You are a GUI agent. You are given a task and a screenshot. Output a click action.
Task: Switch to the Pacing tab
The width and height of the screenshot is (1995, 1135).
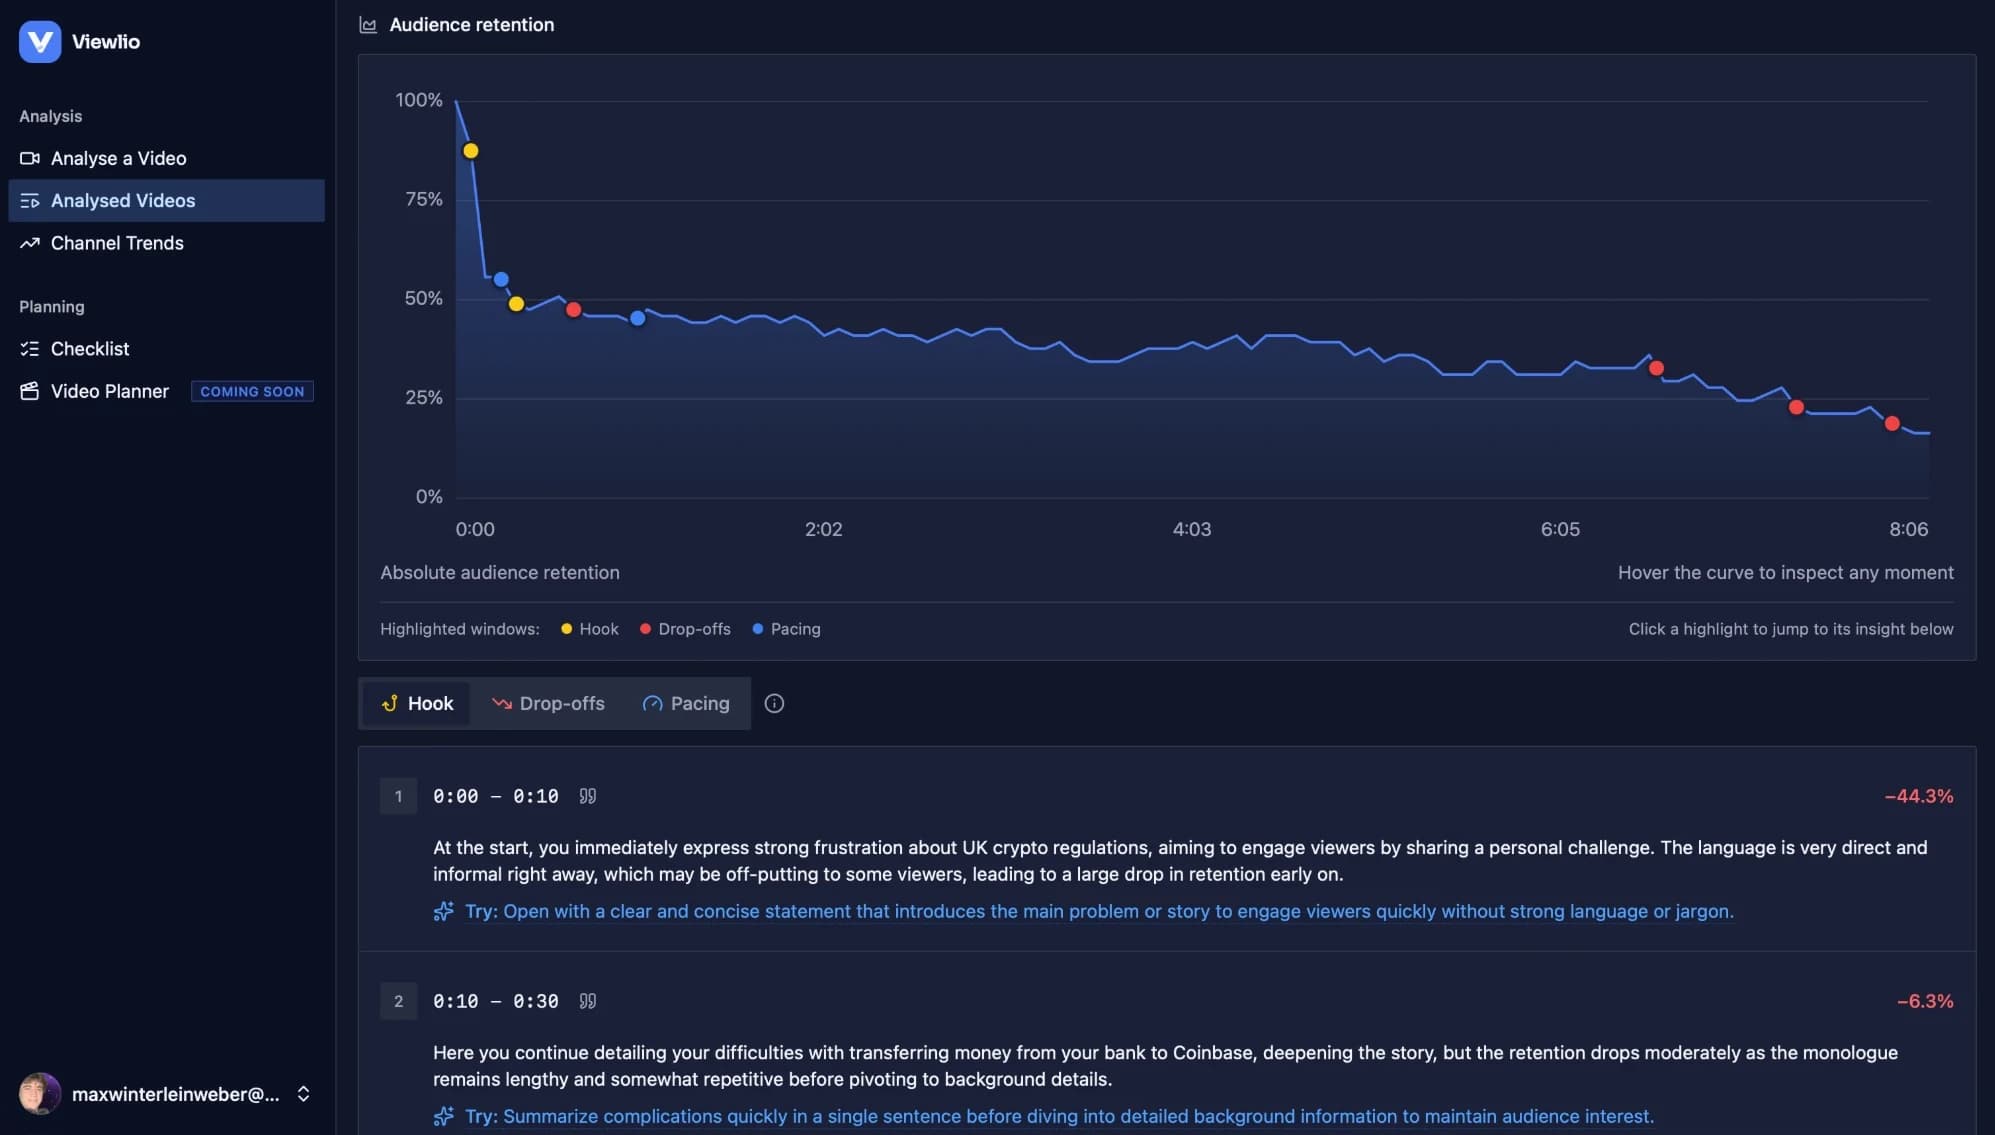point(686,703)
